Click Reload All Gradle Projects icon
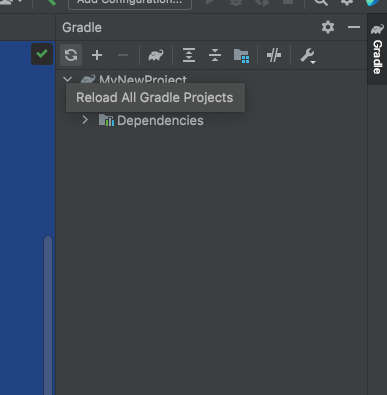This screenshot has height=395, width=387. (71, 55)
